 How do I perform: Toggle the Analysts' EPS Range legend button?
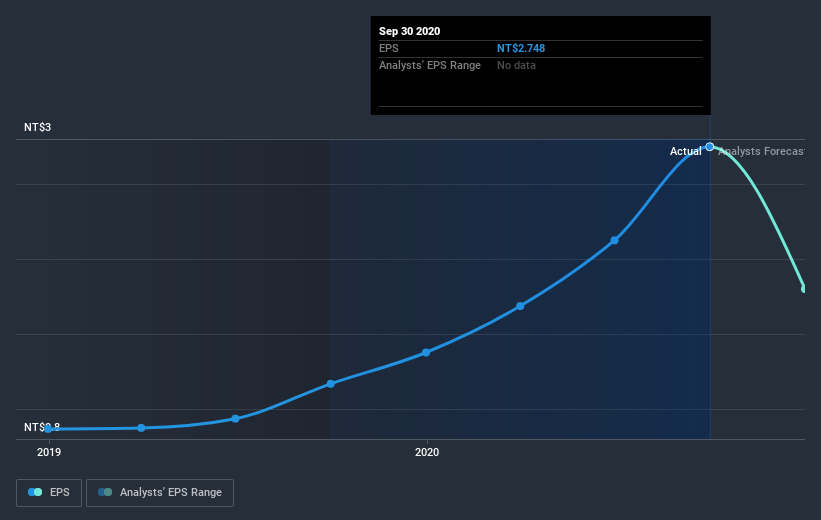click(x=160, y=492)
